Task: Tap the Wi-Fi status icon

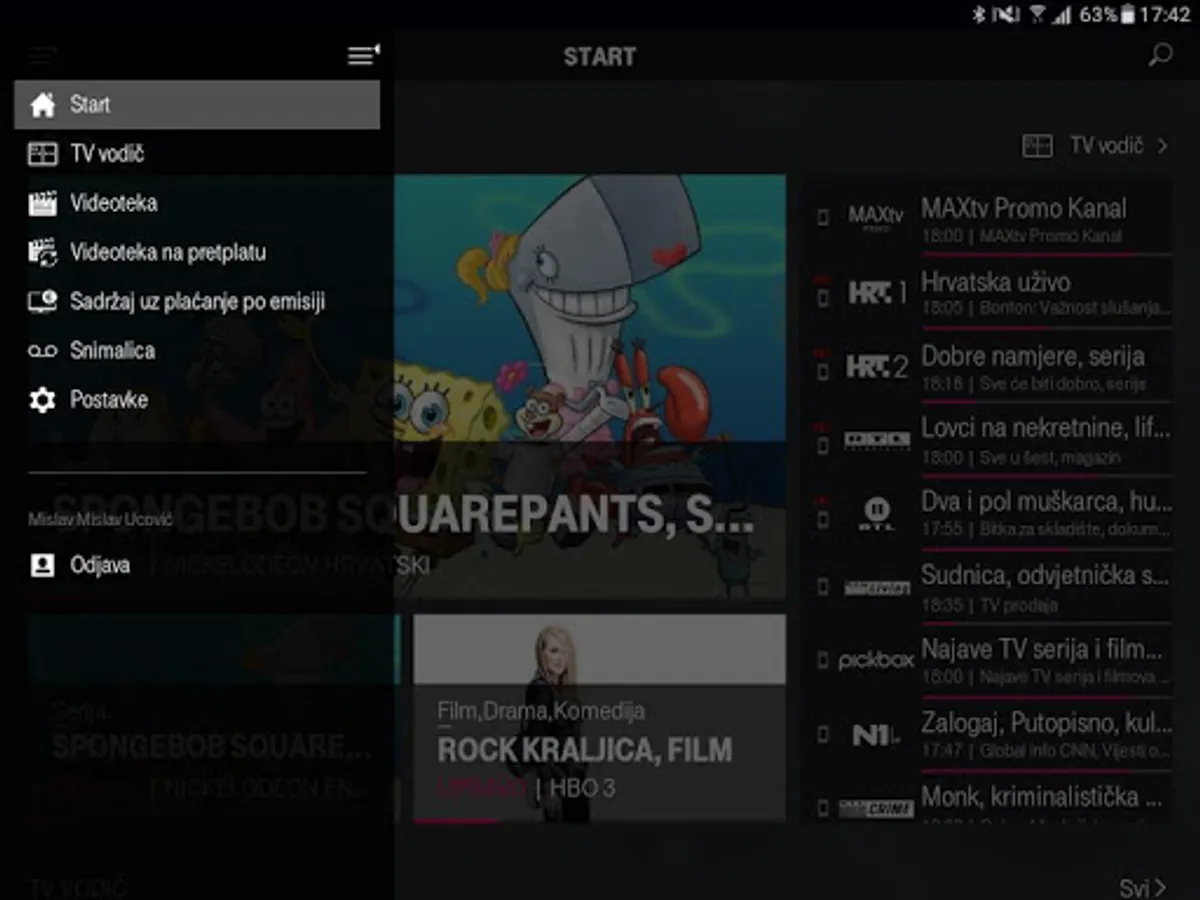Action: pyautogui.click(x=1037, y=14)
